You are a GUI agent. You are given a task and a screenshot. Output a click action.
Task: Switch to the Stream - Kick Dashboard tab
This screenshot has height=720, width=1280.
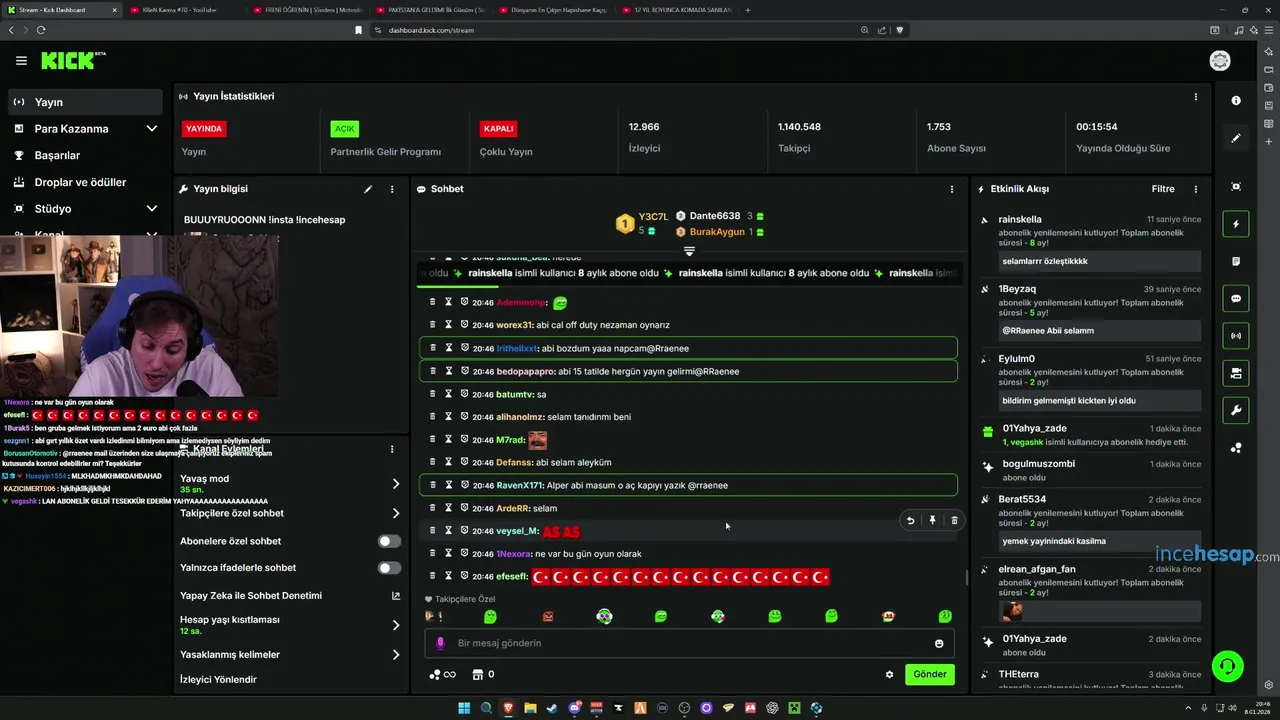62,10
